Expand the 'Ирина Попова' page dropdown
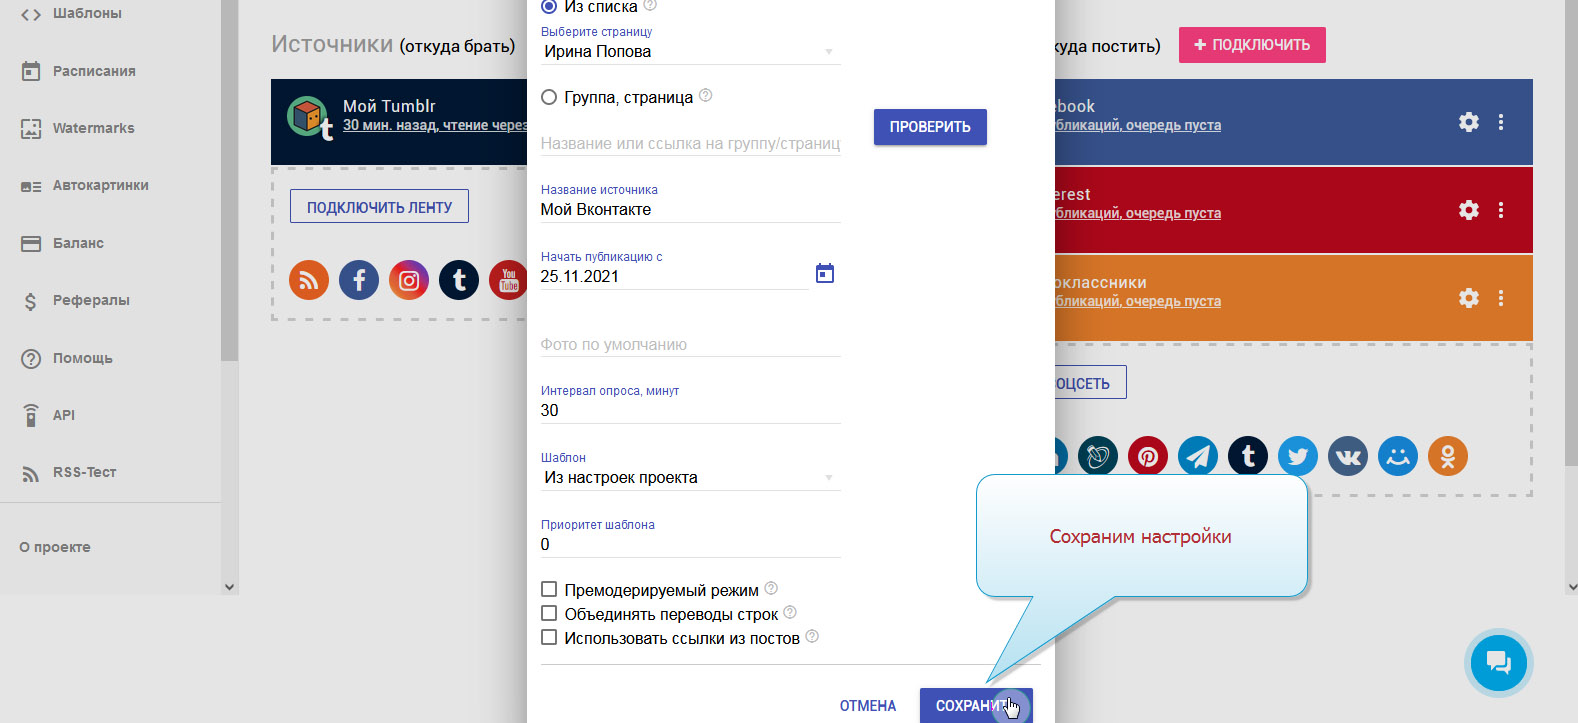The image size is (1578, 723). (x=690, y=52)
